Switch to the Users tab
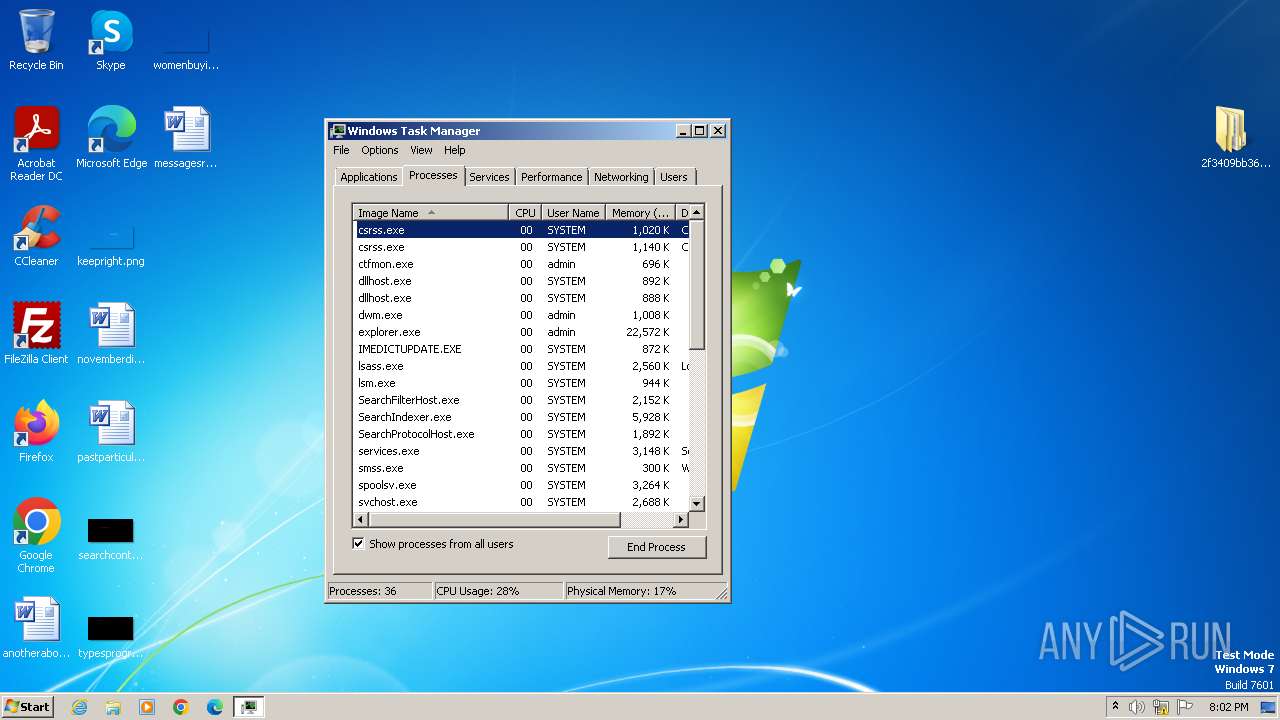The width and height of the screenshot is (1280, 720). click(x=674, y=177)
